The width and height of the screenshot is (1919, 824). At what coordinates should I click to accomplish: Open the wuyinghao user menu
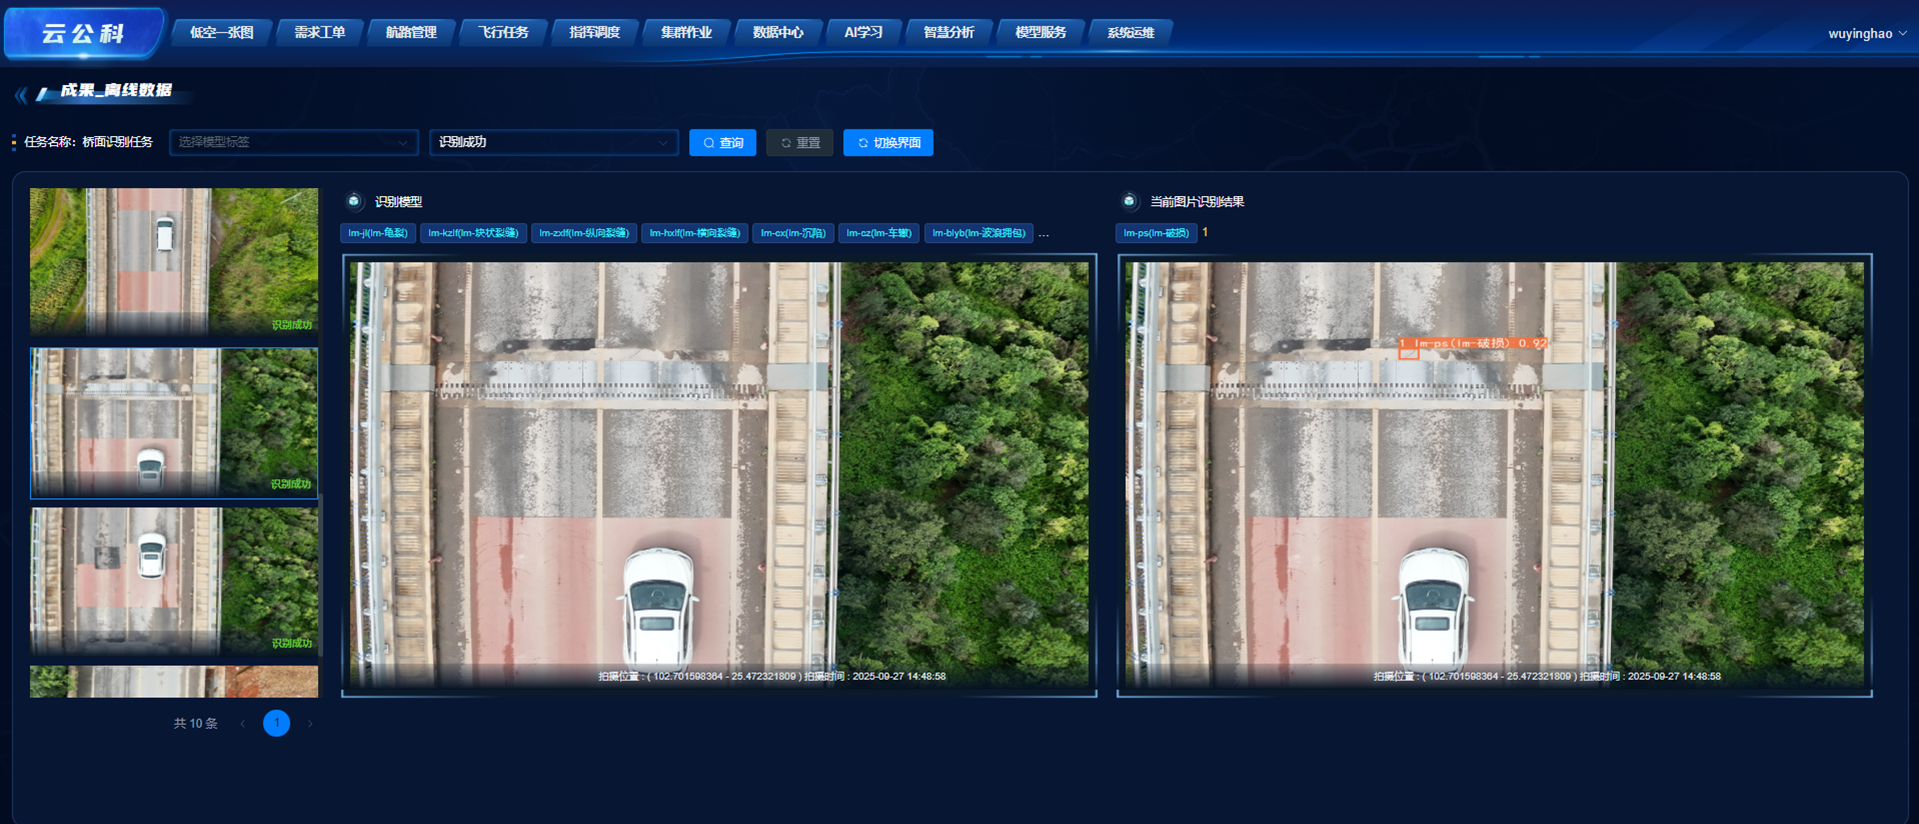pos(1867,33)
